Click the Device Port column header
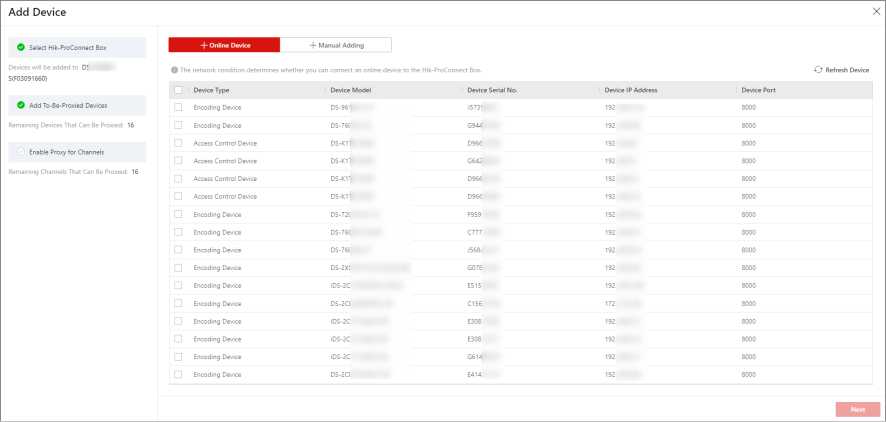 pos(758,90)
